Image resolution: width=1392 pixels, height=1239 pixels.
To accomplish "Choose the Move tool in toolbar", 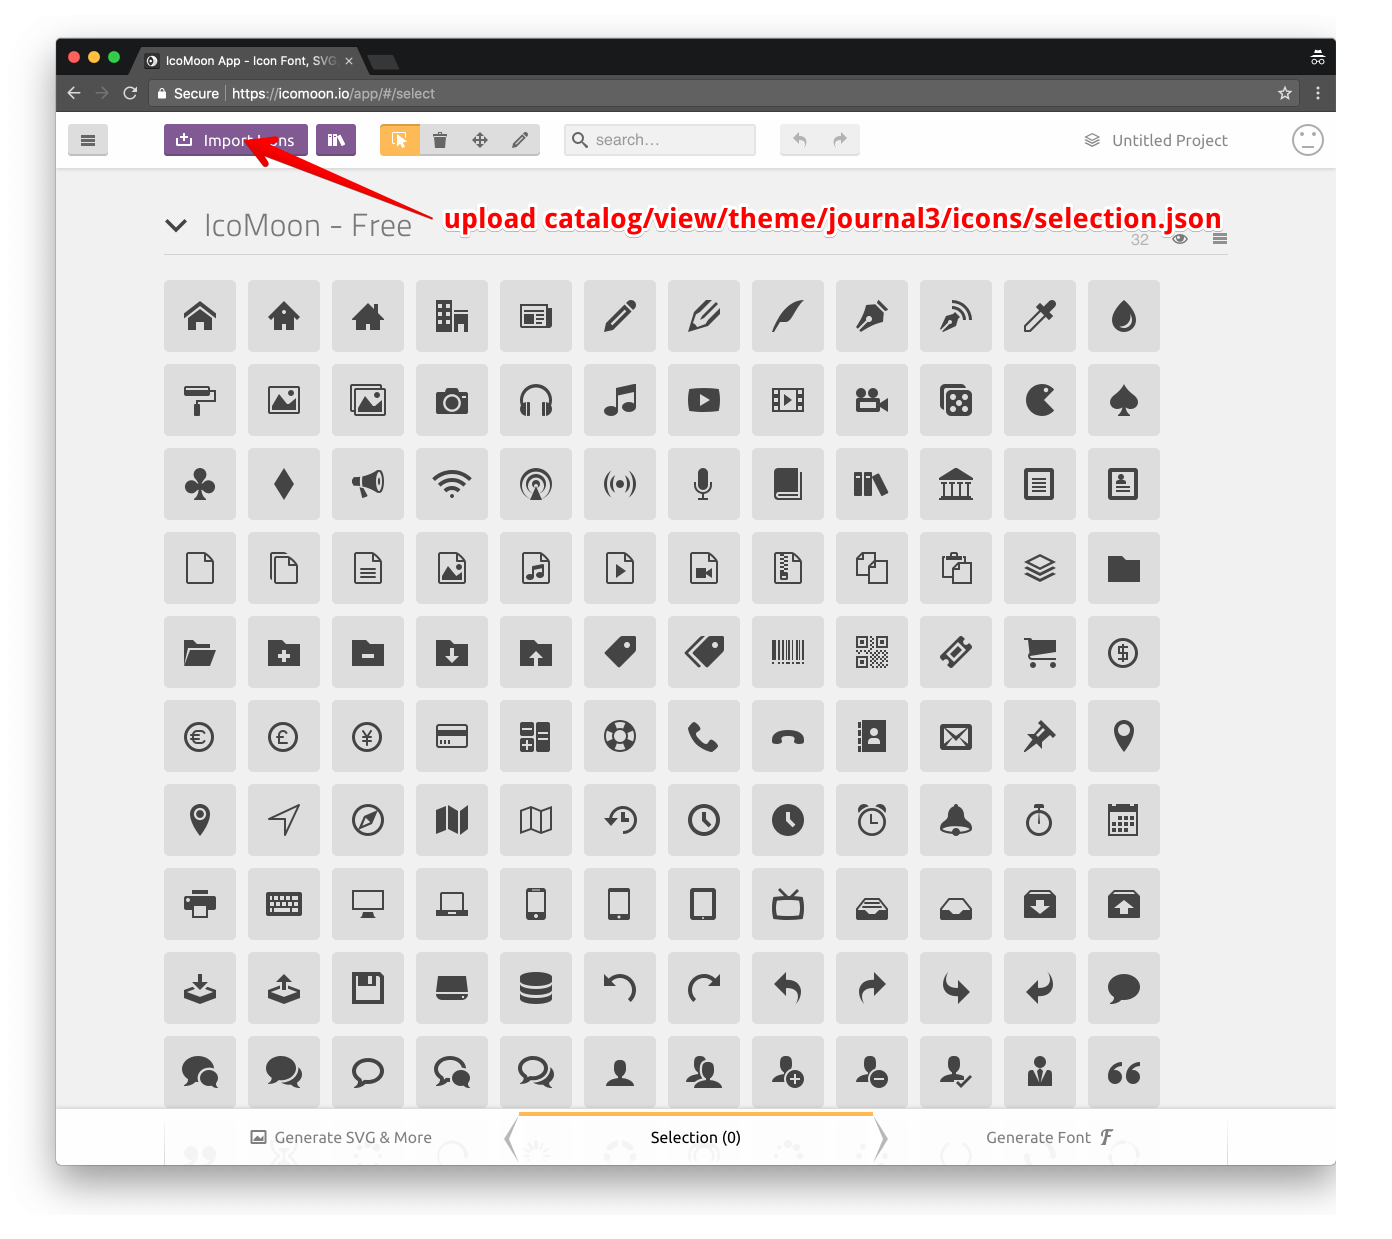I will 480,140.
